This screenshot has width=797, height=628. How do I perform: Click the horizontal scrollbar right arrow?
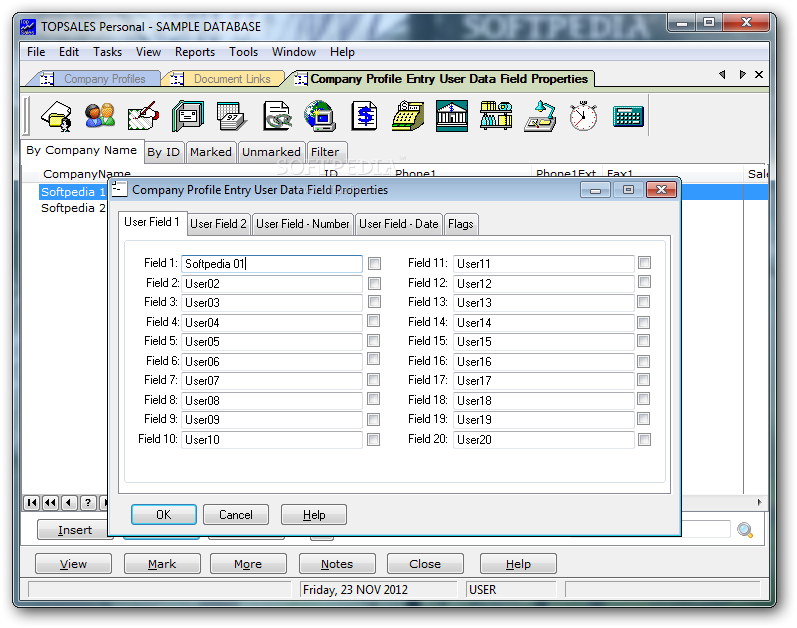pos(759,502)
